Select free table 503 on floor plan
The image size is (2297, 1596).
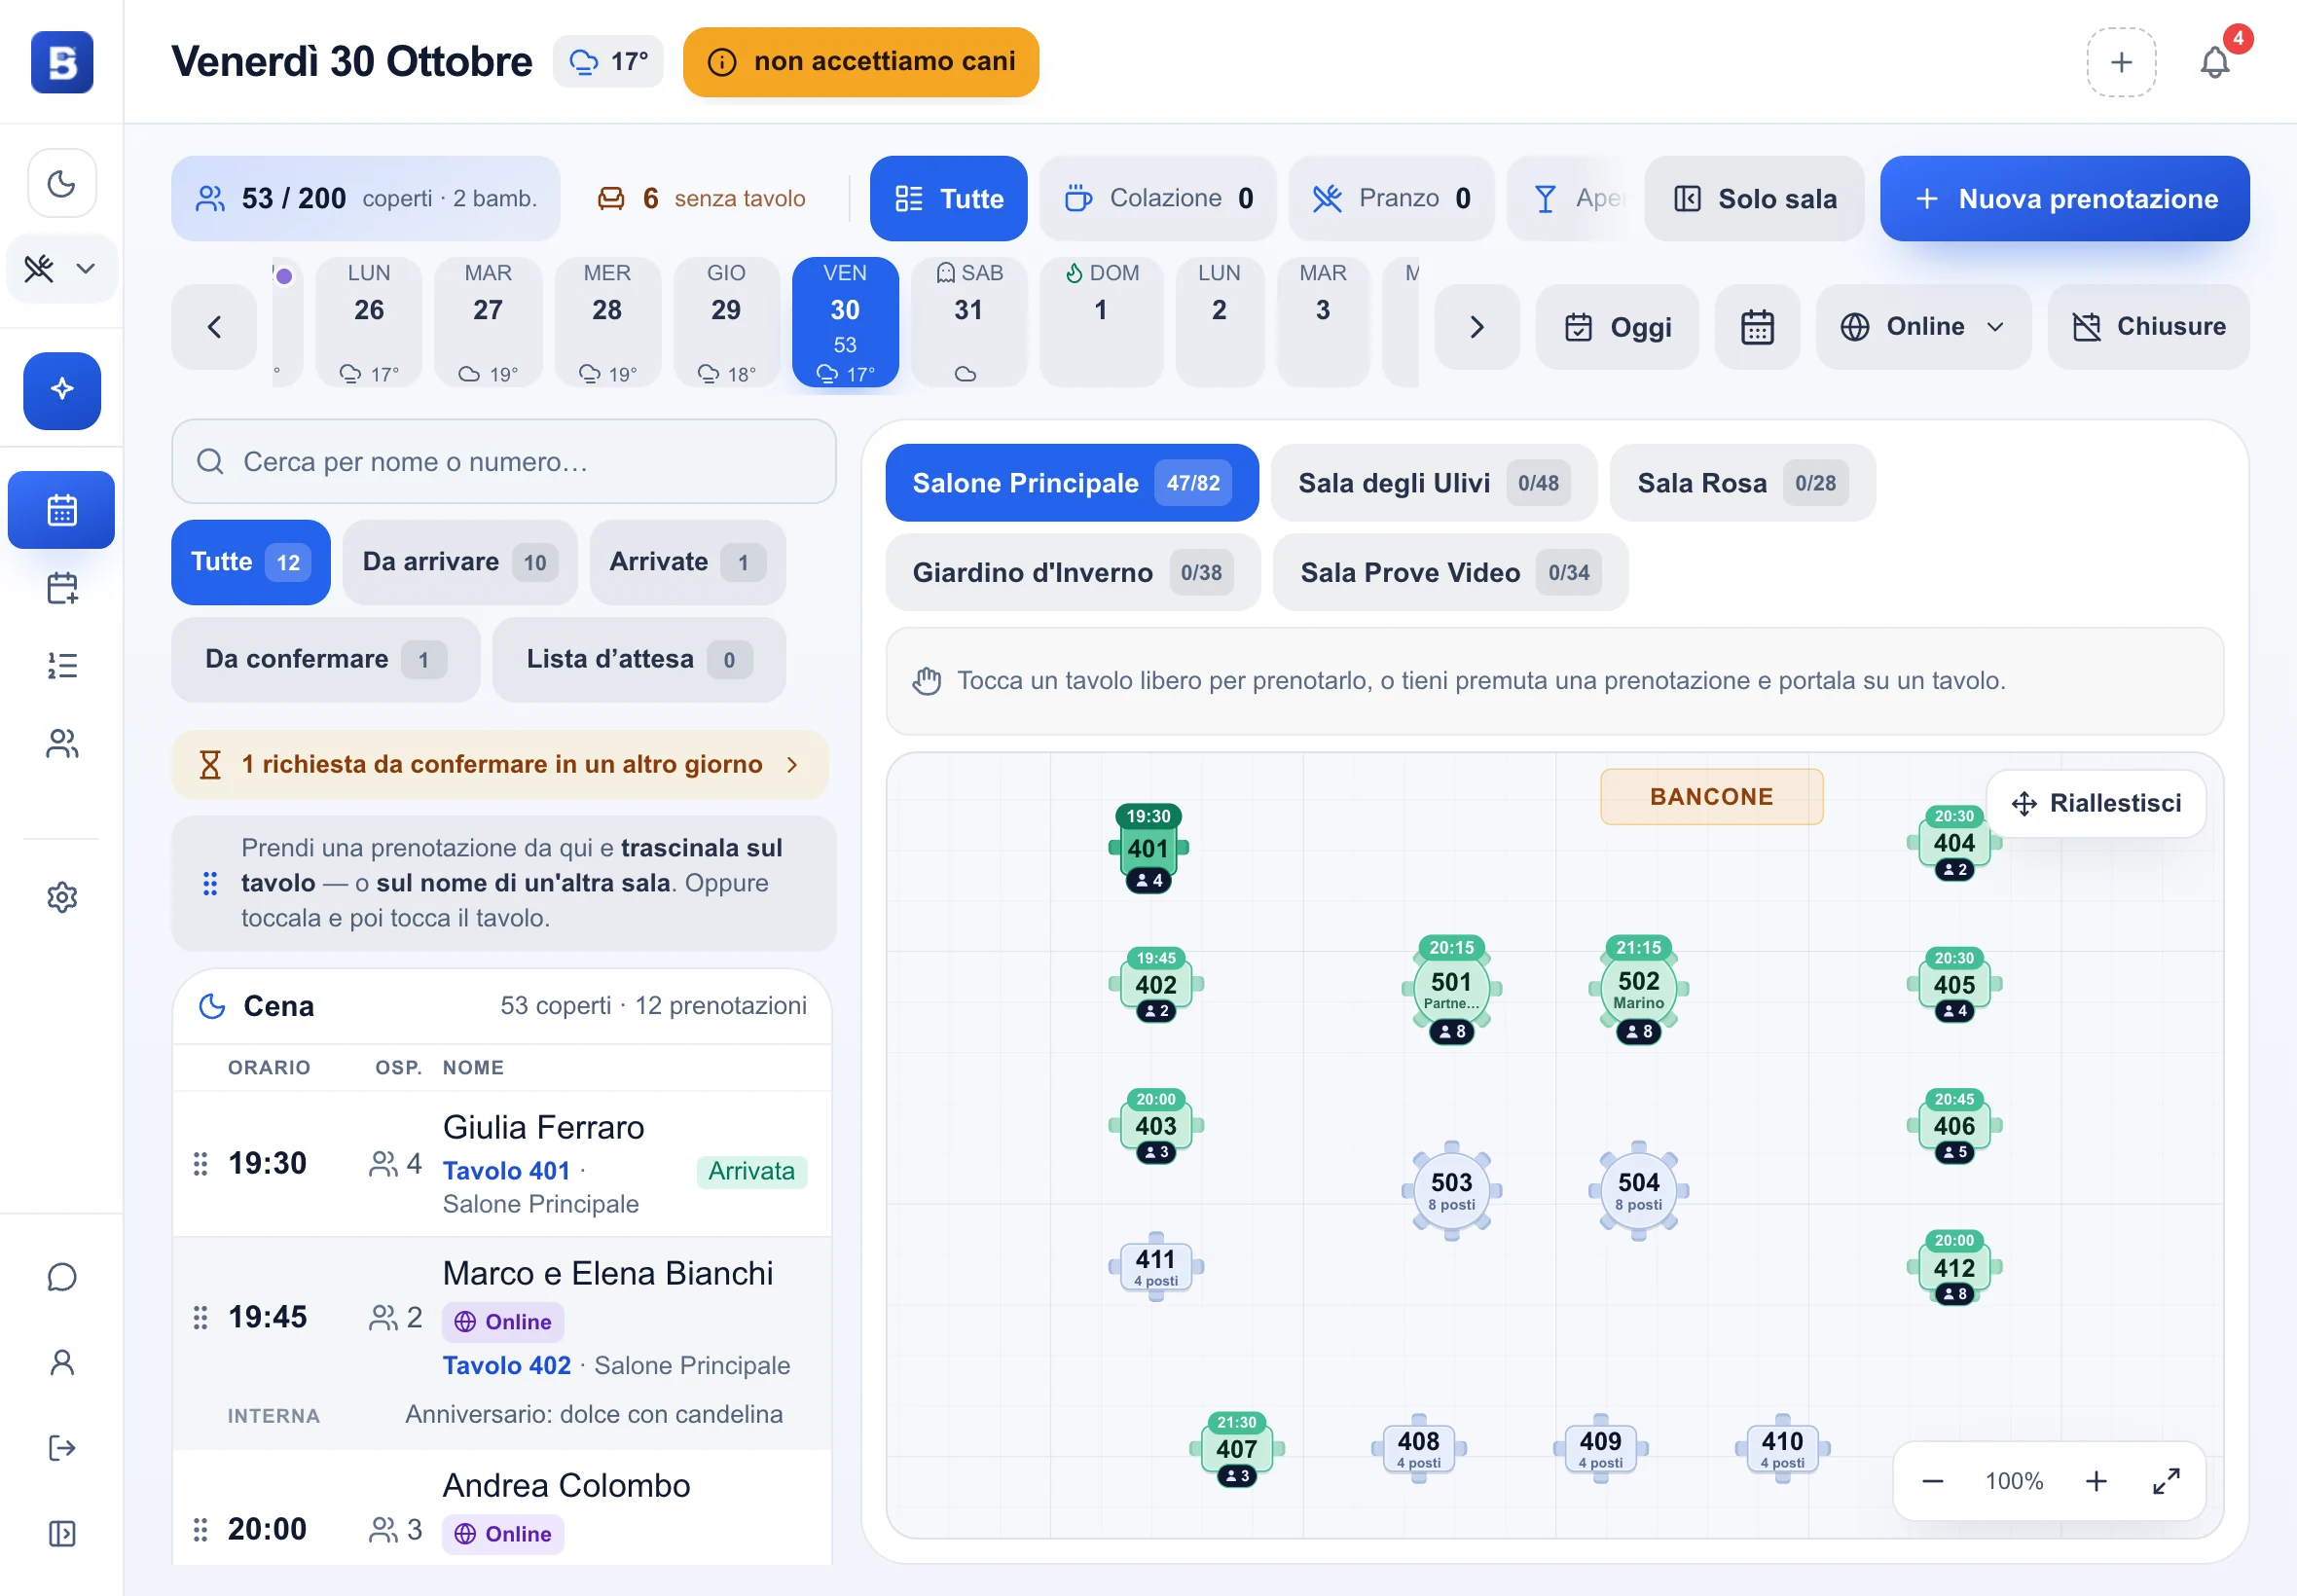1451,1190
